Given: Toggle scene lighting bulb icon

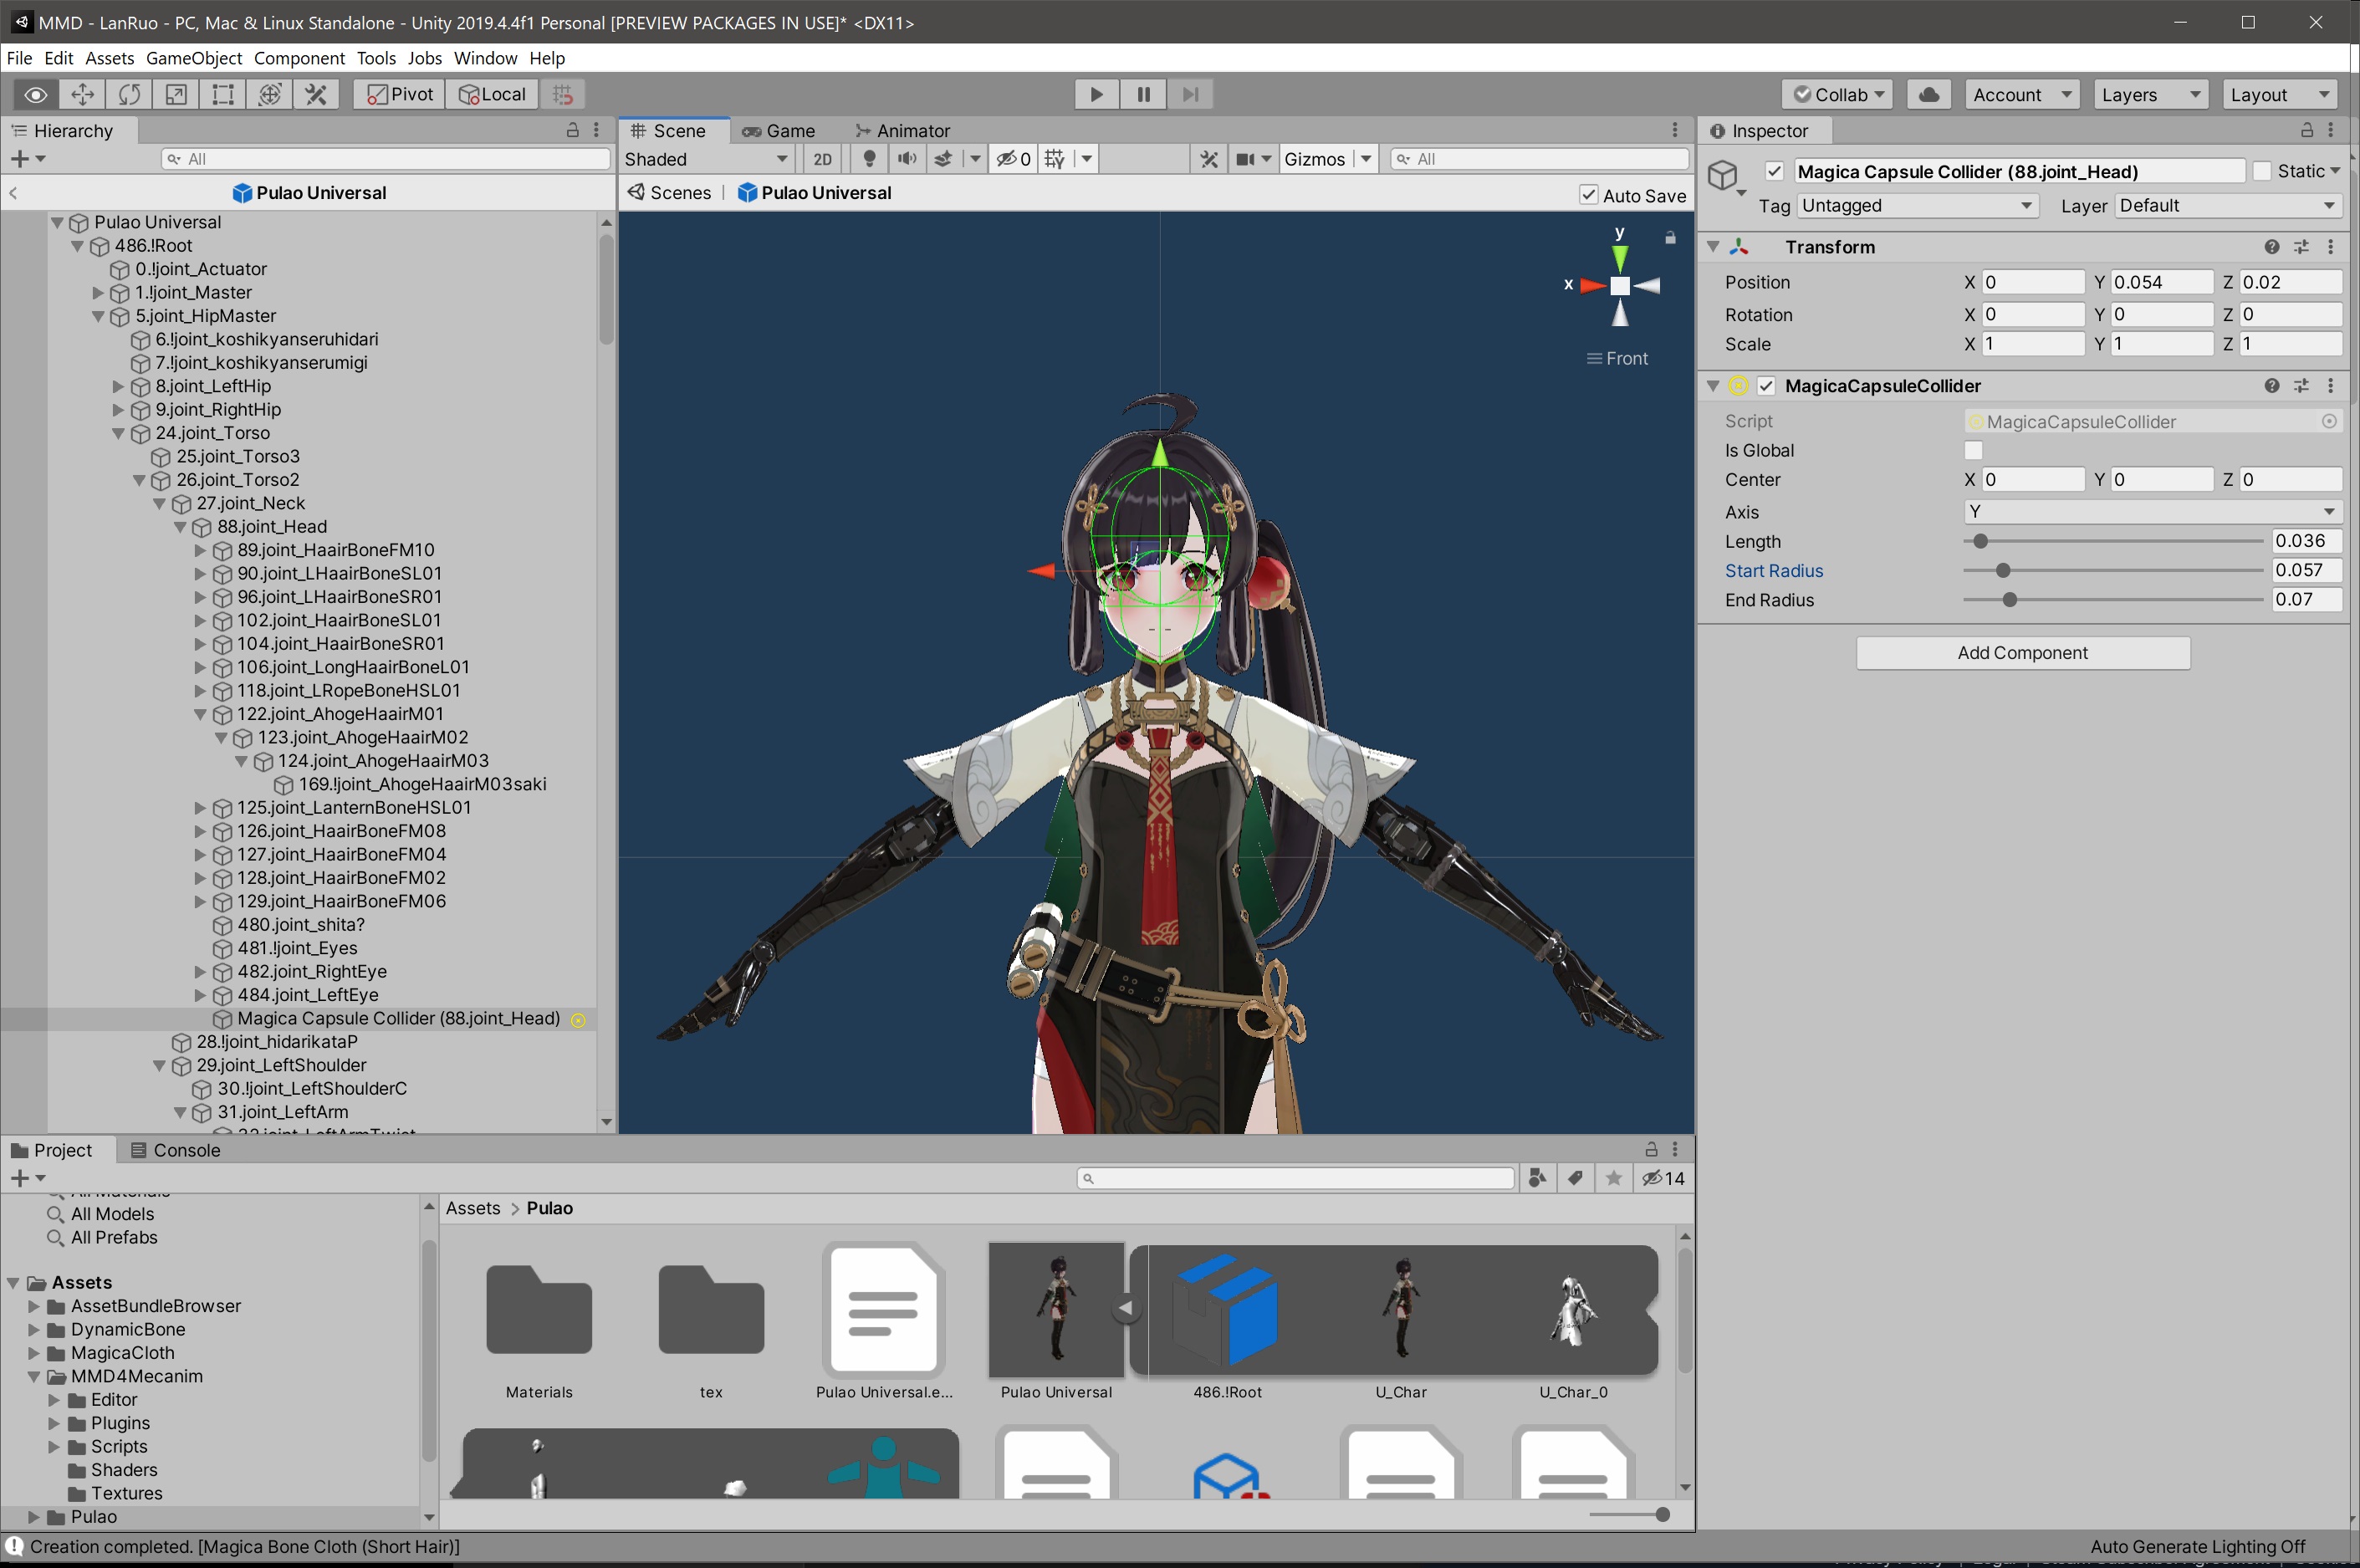Looking at the screenshot, I should [x=869, y=159].
